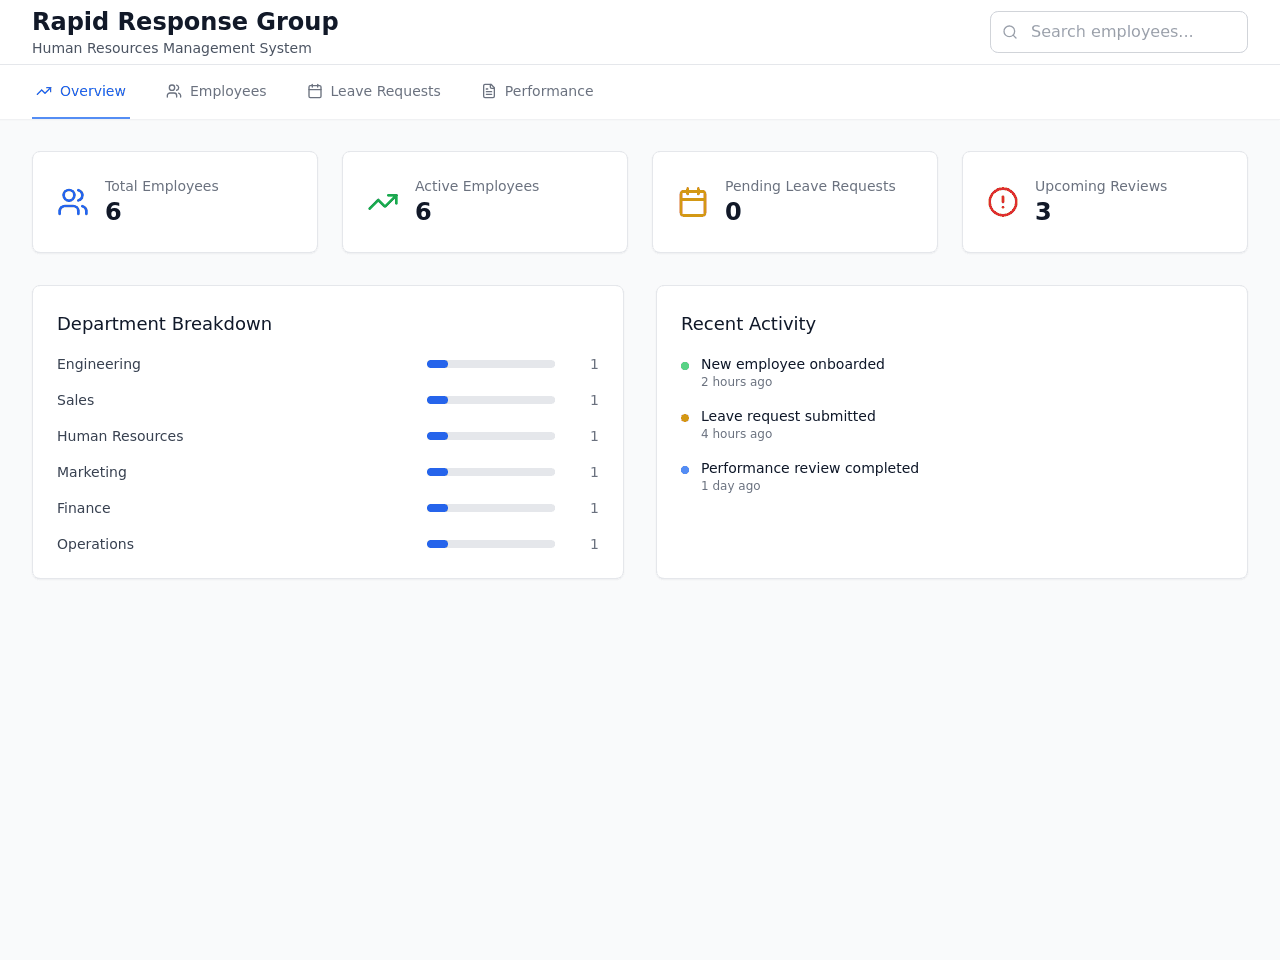Click the Pending Leave Requests count 0
Viewport: 1280px width, 960px height.
click(x=733, y=212)
